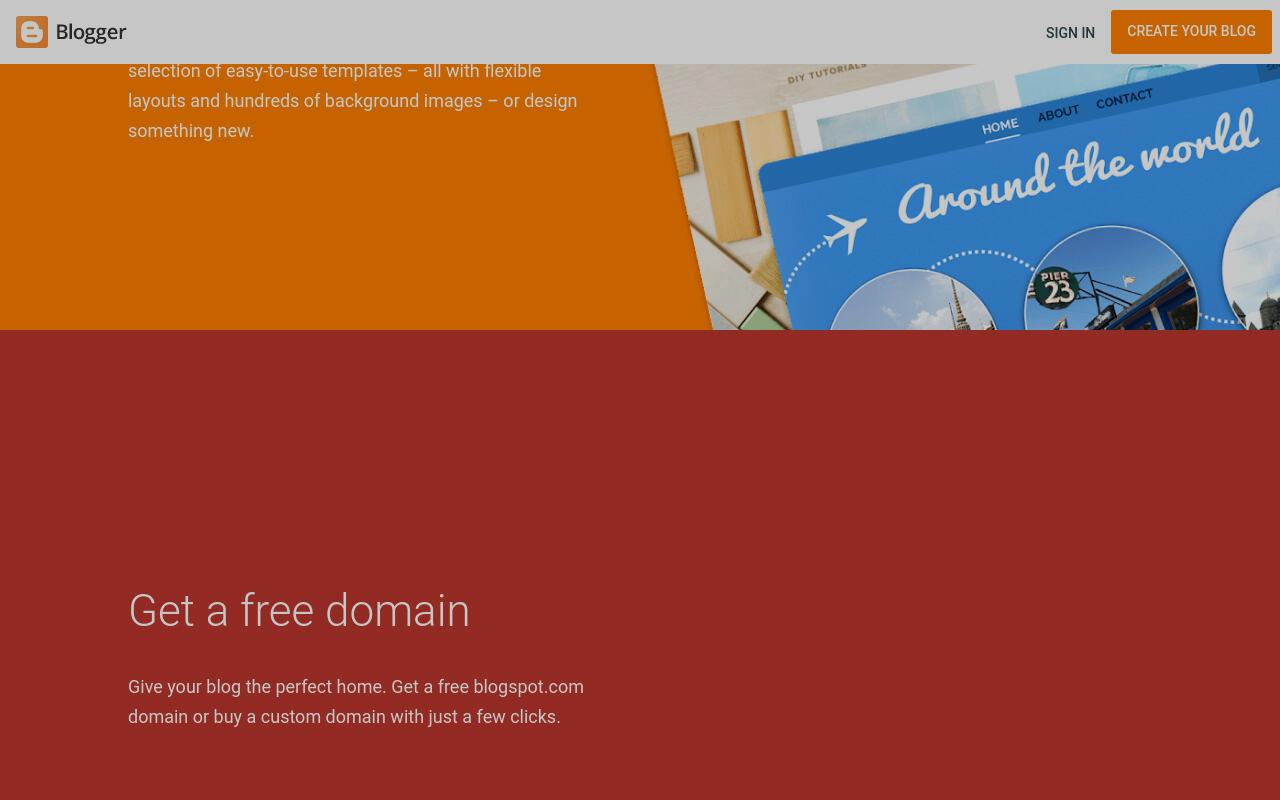Click the Around the world blog title
Screen dimensions: 1280x800
(1078, 167)
